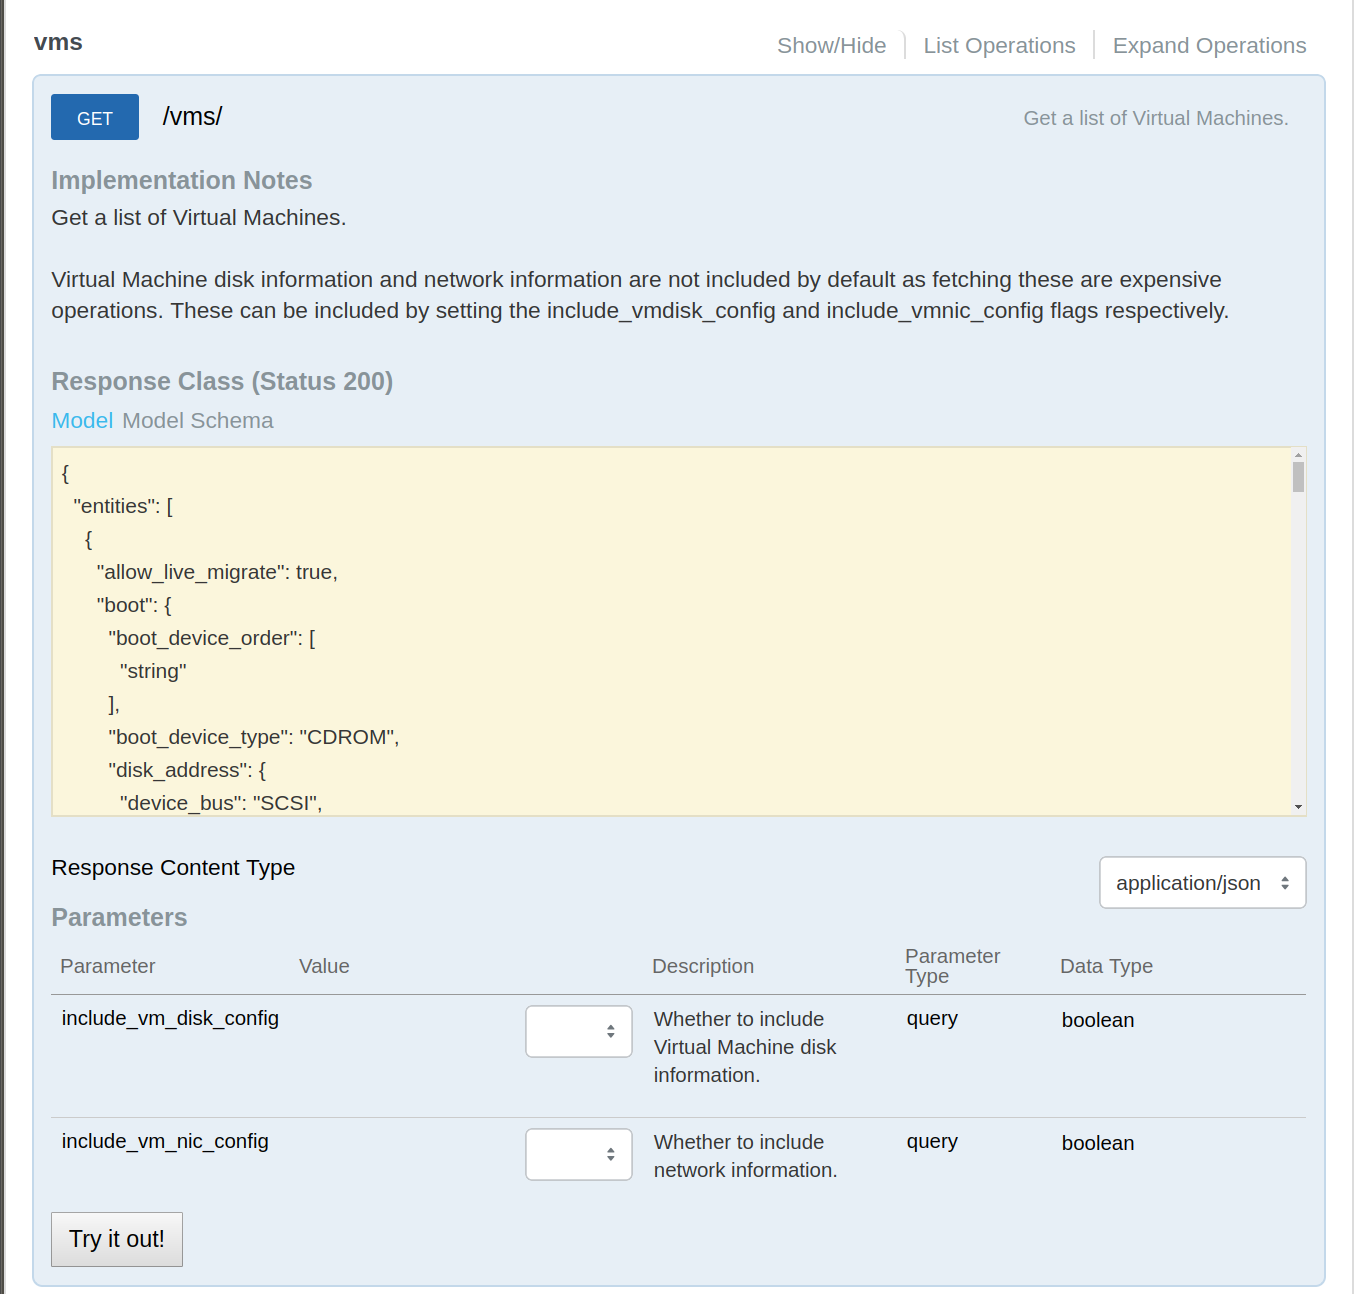
Task: Click the include_vm_disk_config parameter name
Action: point(170,1018)
